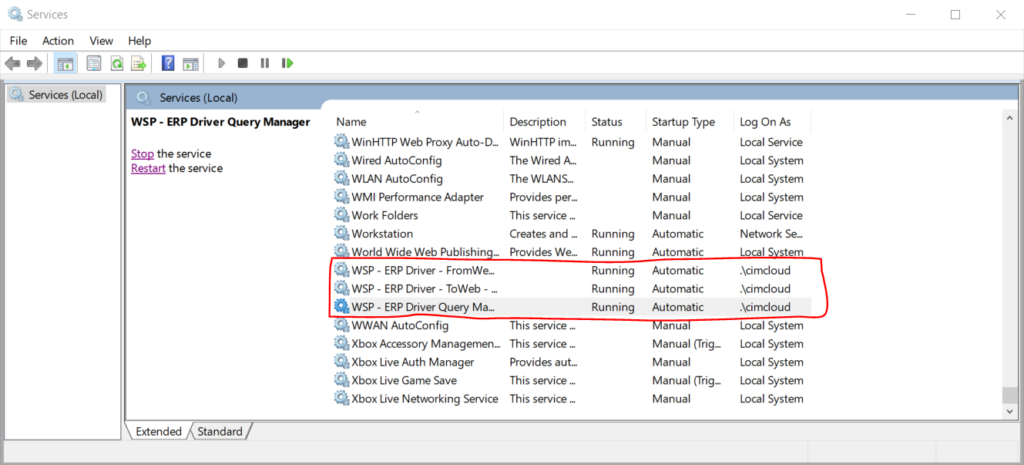Click the vertical scrollbar thumb in services list

tap(1010, 396)
